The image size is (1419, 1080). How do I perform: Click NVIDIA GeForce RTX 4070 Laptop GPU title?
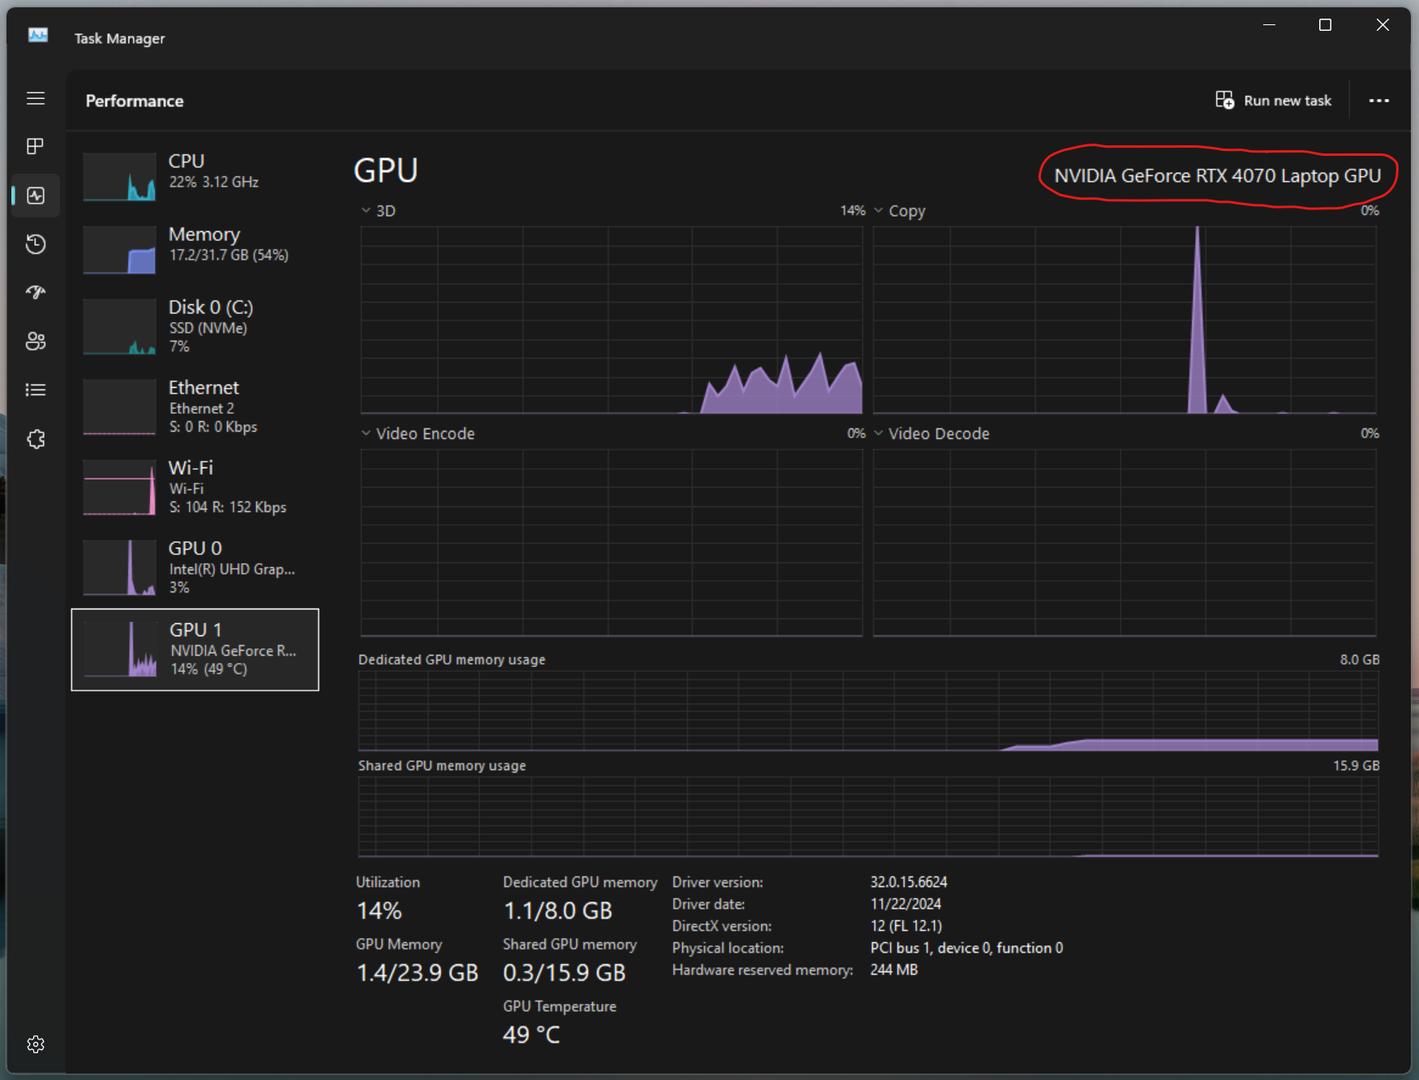(x=1217, y=176)
